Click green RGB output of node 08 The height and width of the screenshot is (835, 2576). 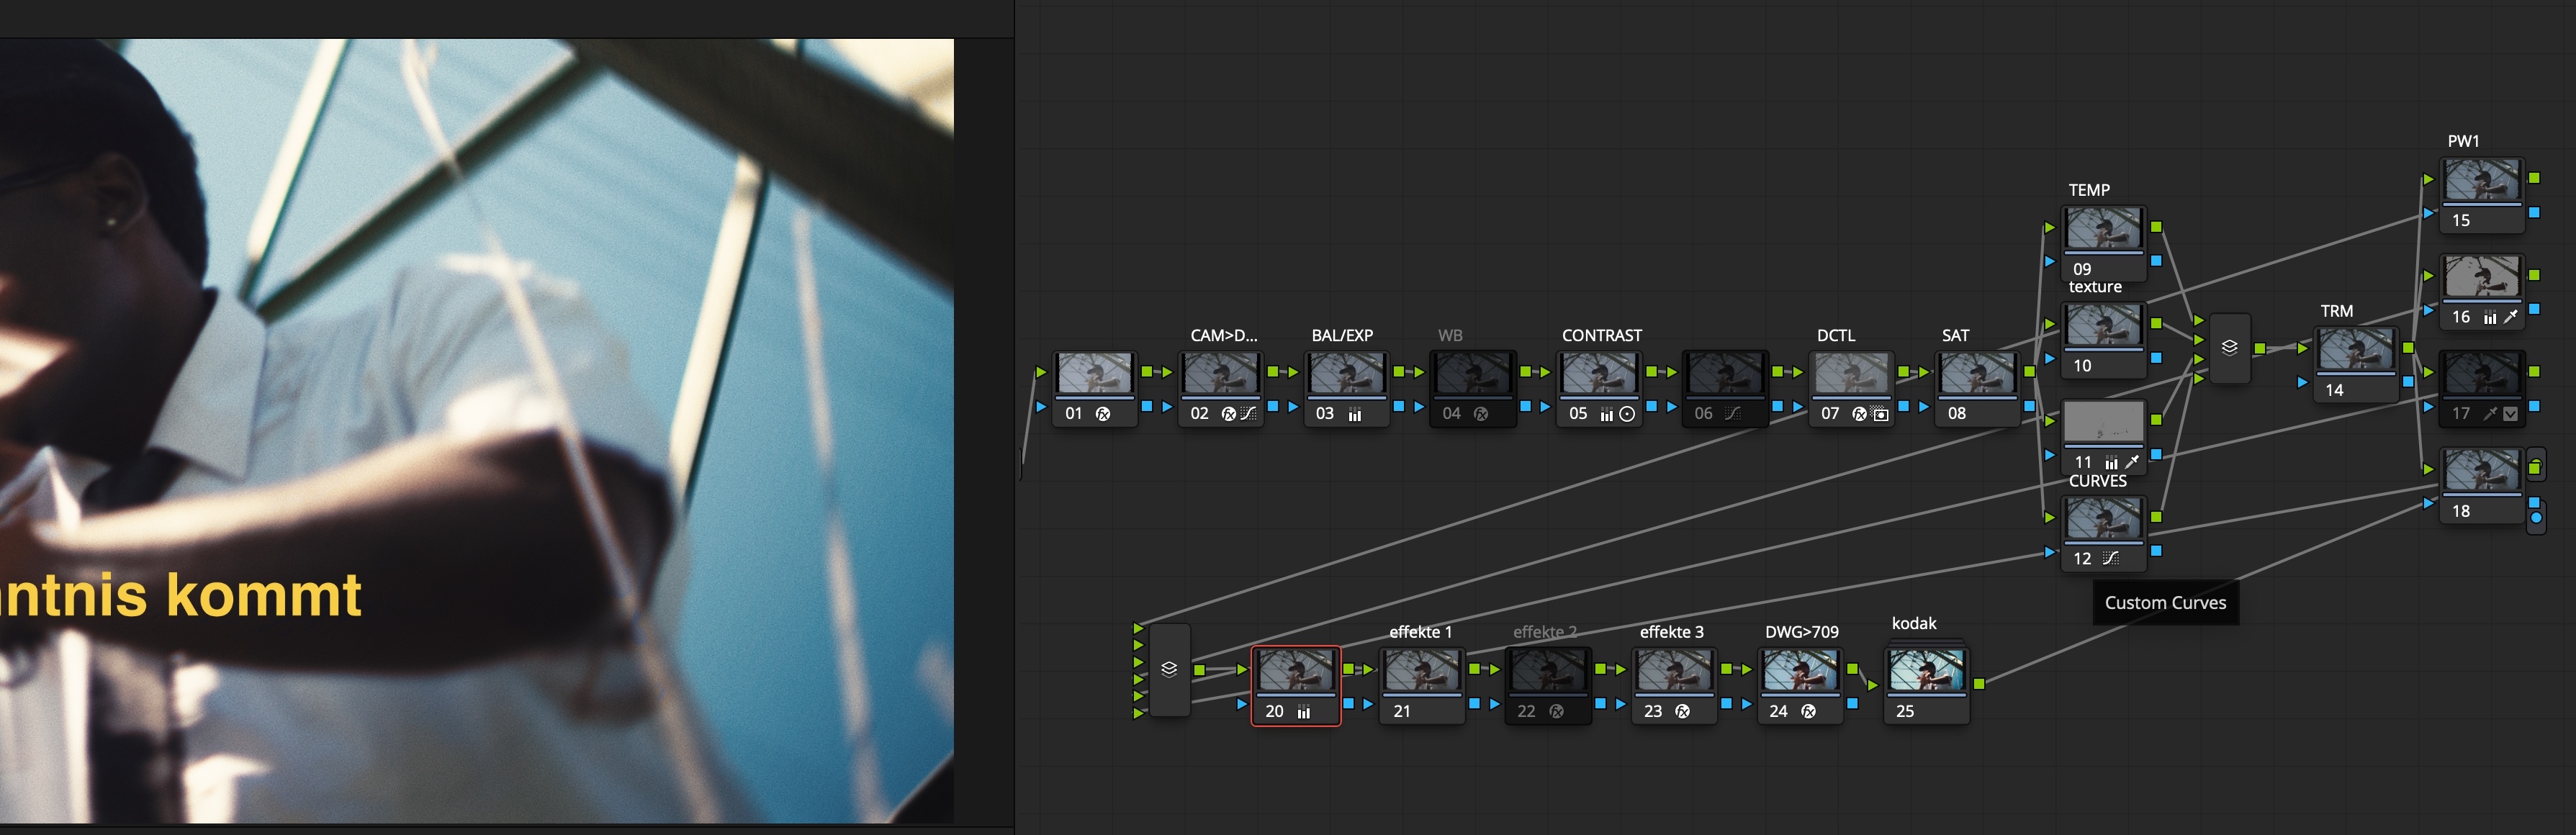[x=2029, y=372]
